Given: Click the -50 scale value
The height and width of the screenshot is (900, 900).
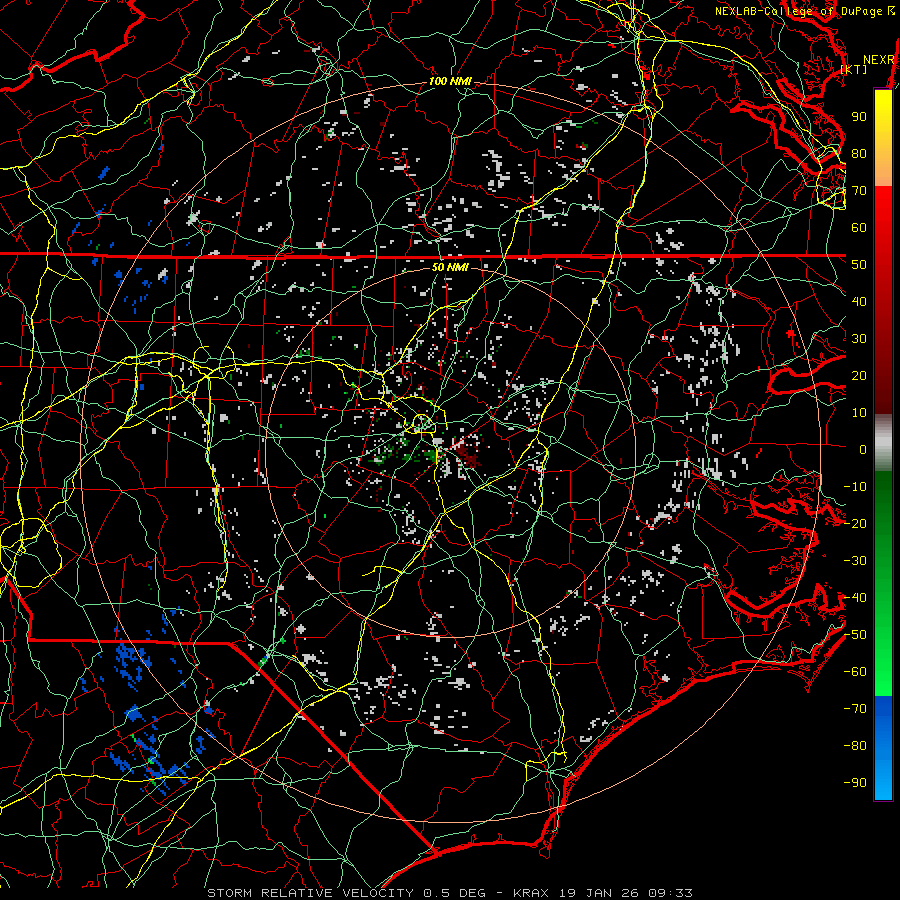Looking at the screenshot, I should pyautogui.click(x=855, y=635).
